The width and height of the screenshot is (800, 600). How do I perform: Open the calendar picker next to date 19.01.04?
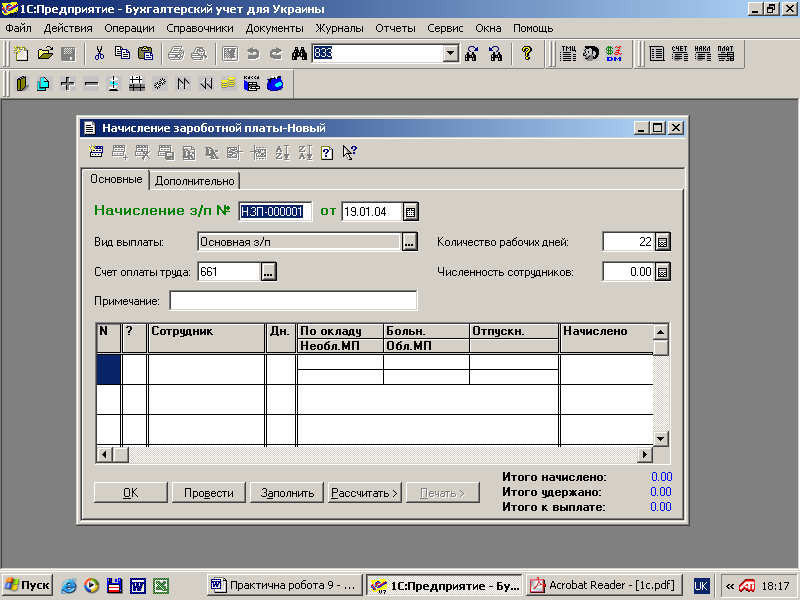[410, 212]
